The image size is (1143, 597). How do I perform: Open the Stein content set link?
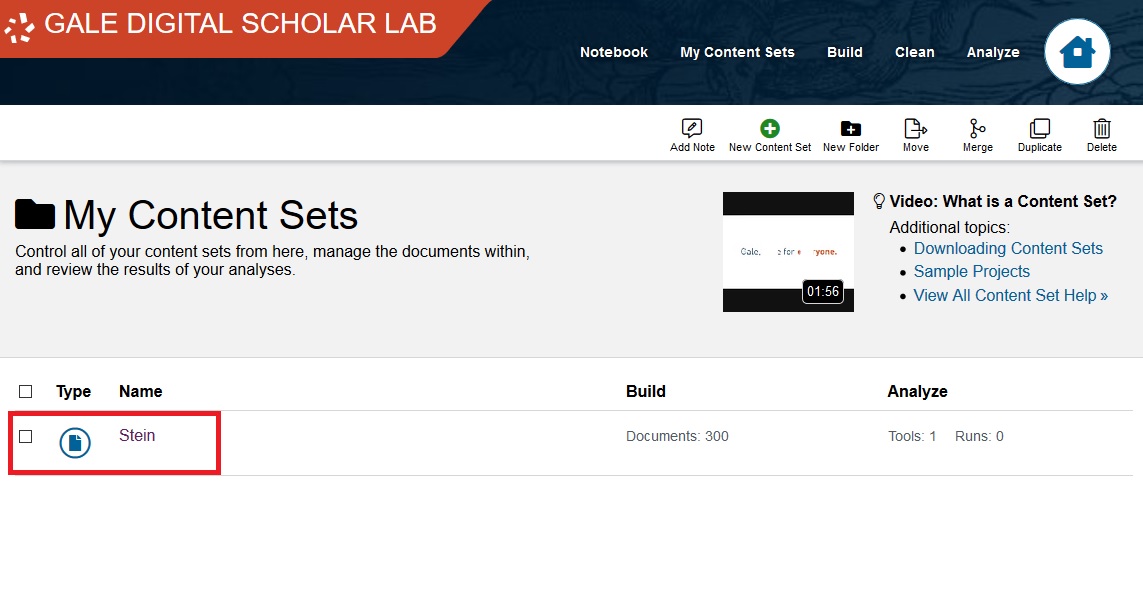(x=137, y=436)
